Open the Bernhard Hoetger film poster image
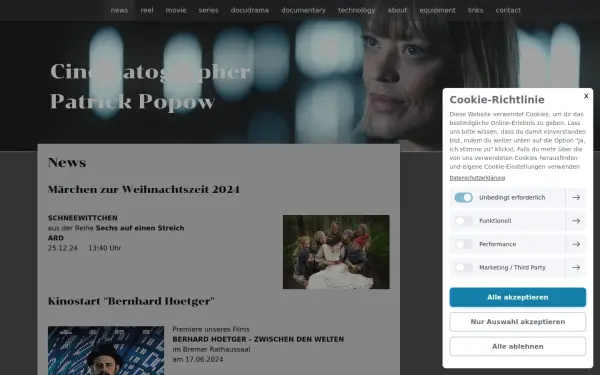 point(106,351)
